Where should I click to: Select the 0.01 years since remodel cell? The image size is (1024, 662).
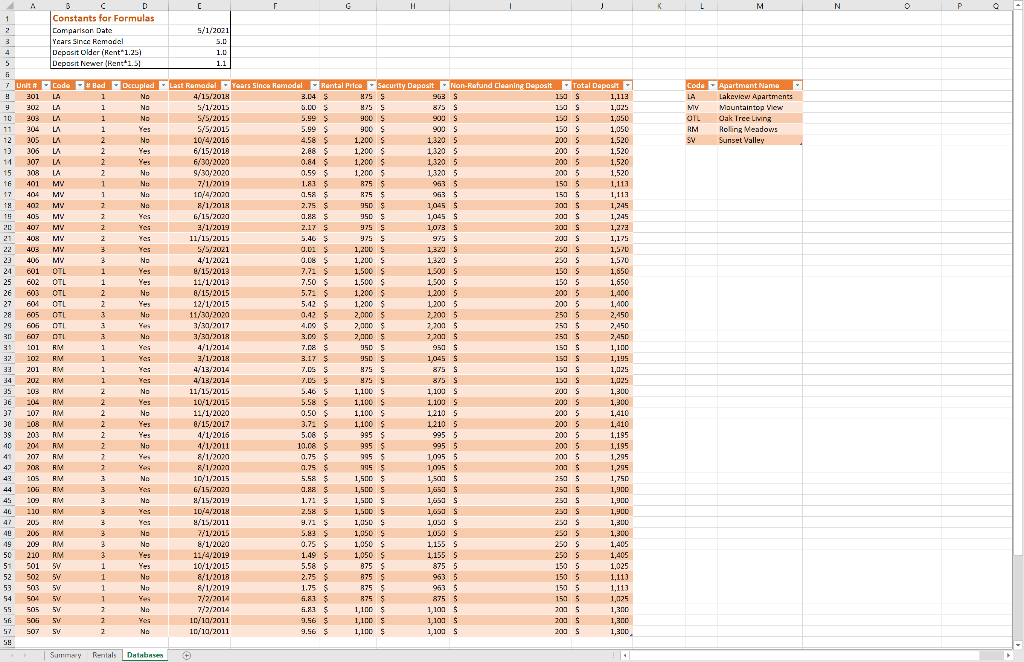275,249
